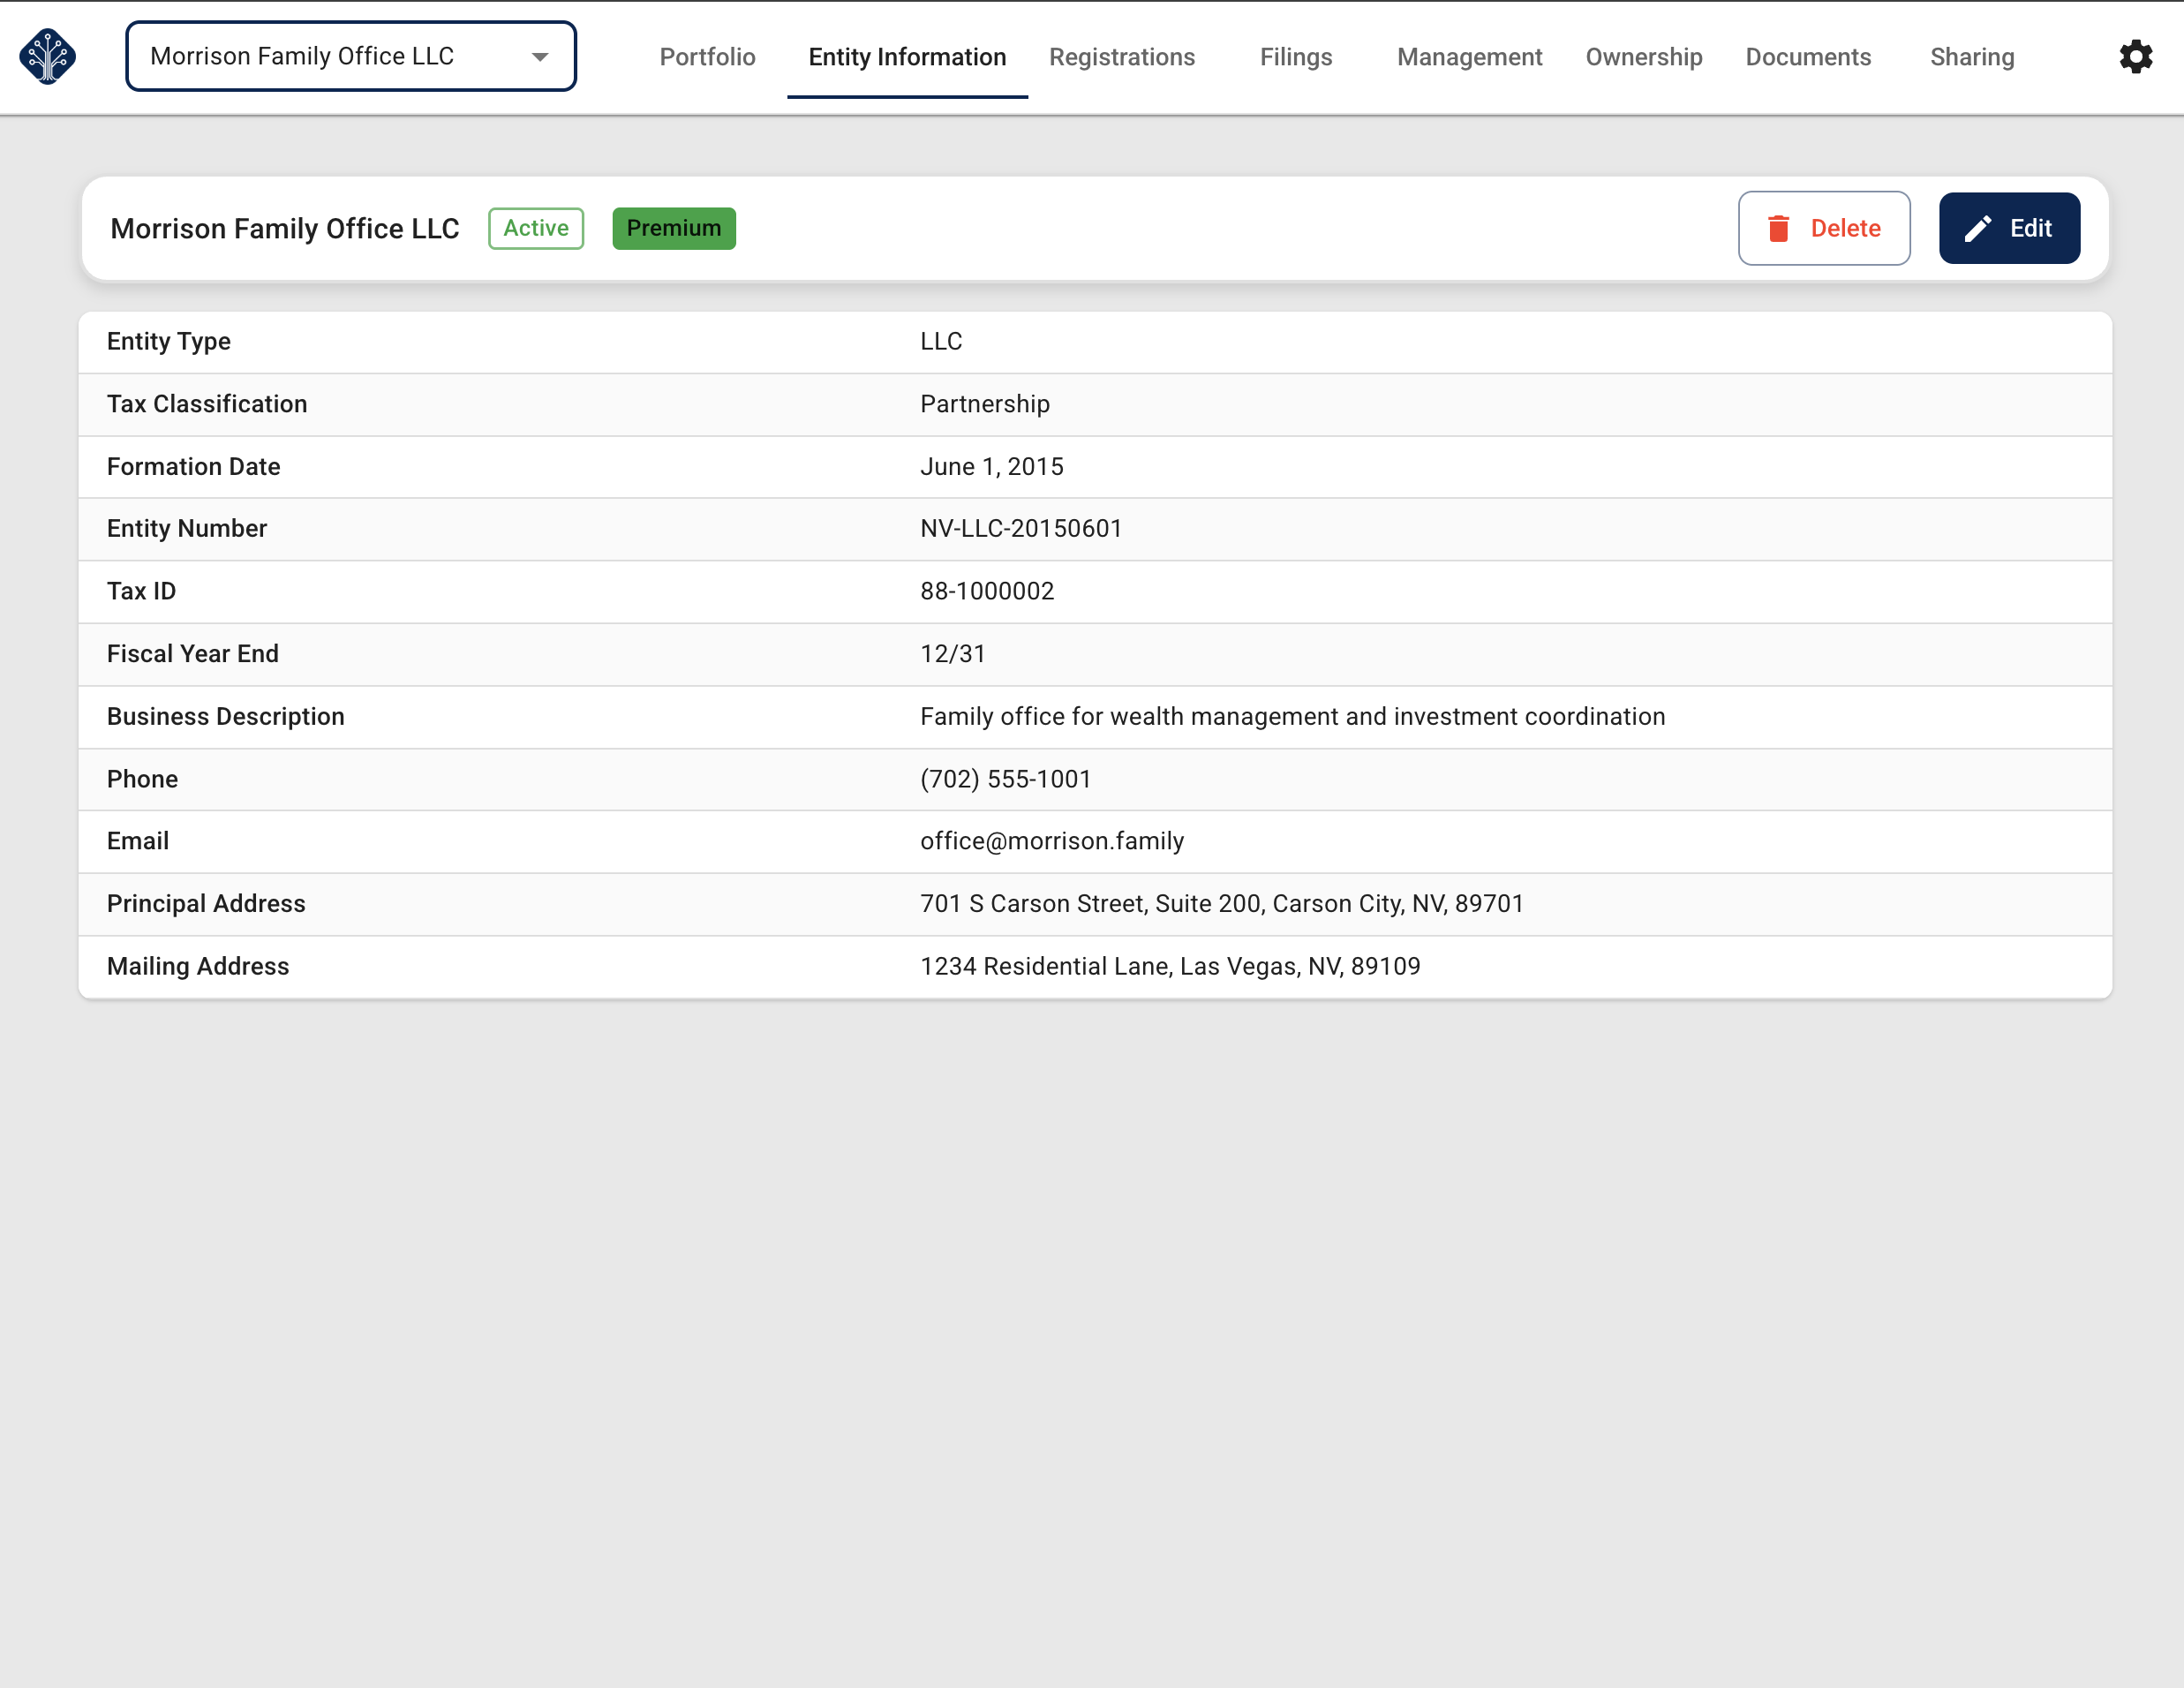Click the Active status badge

[x=535, y=228]
